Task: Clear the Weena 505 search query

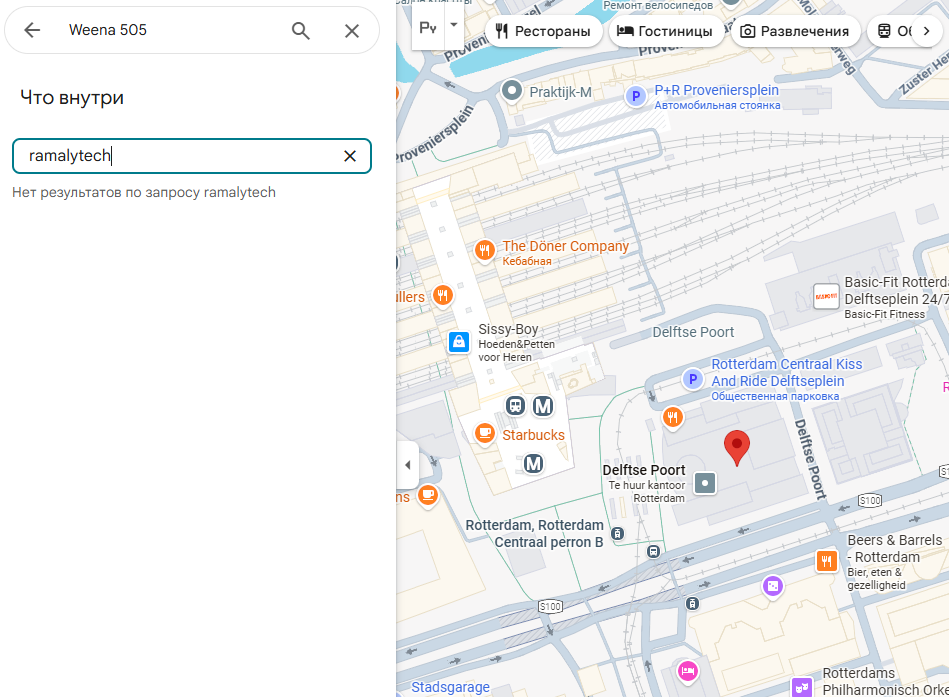Action: pos(352,30)
